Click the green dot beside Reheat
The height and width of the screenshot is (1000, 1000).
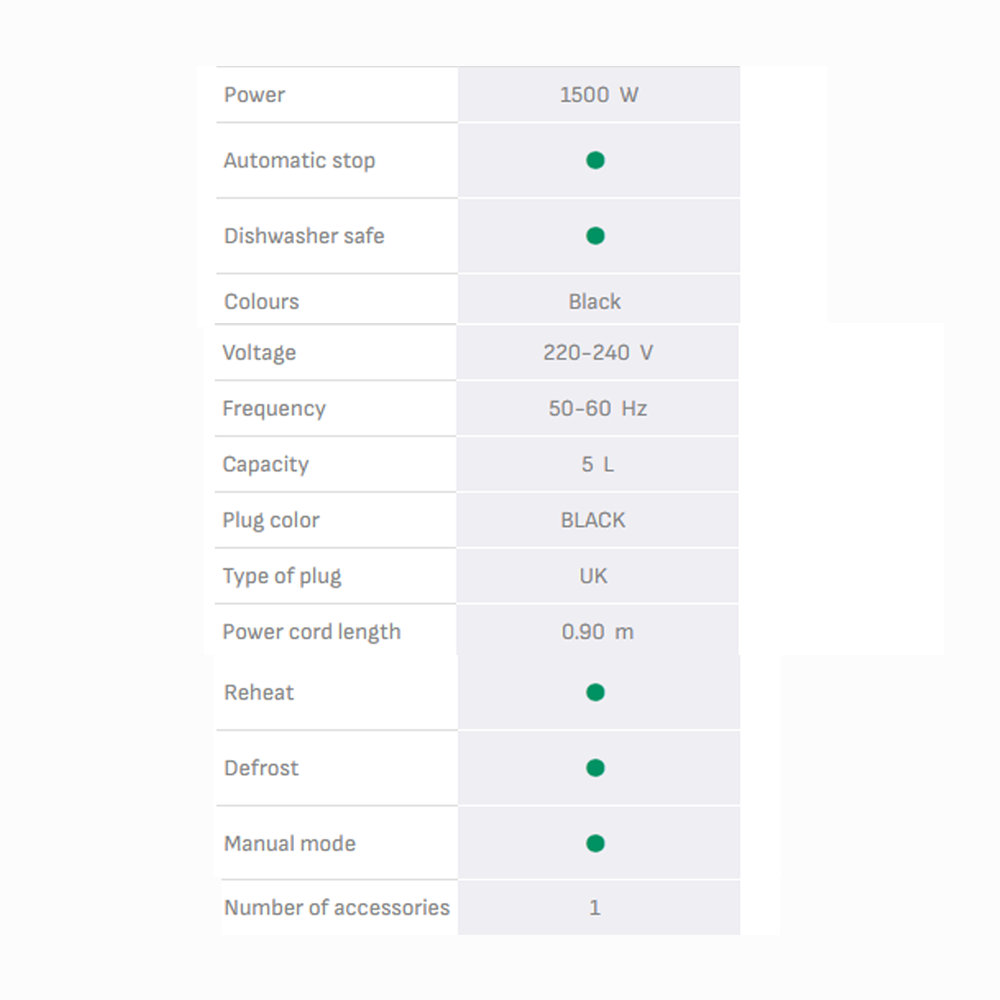(x=595, y=692)
